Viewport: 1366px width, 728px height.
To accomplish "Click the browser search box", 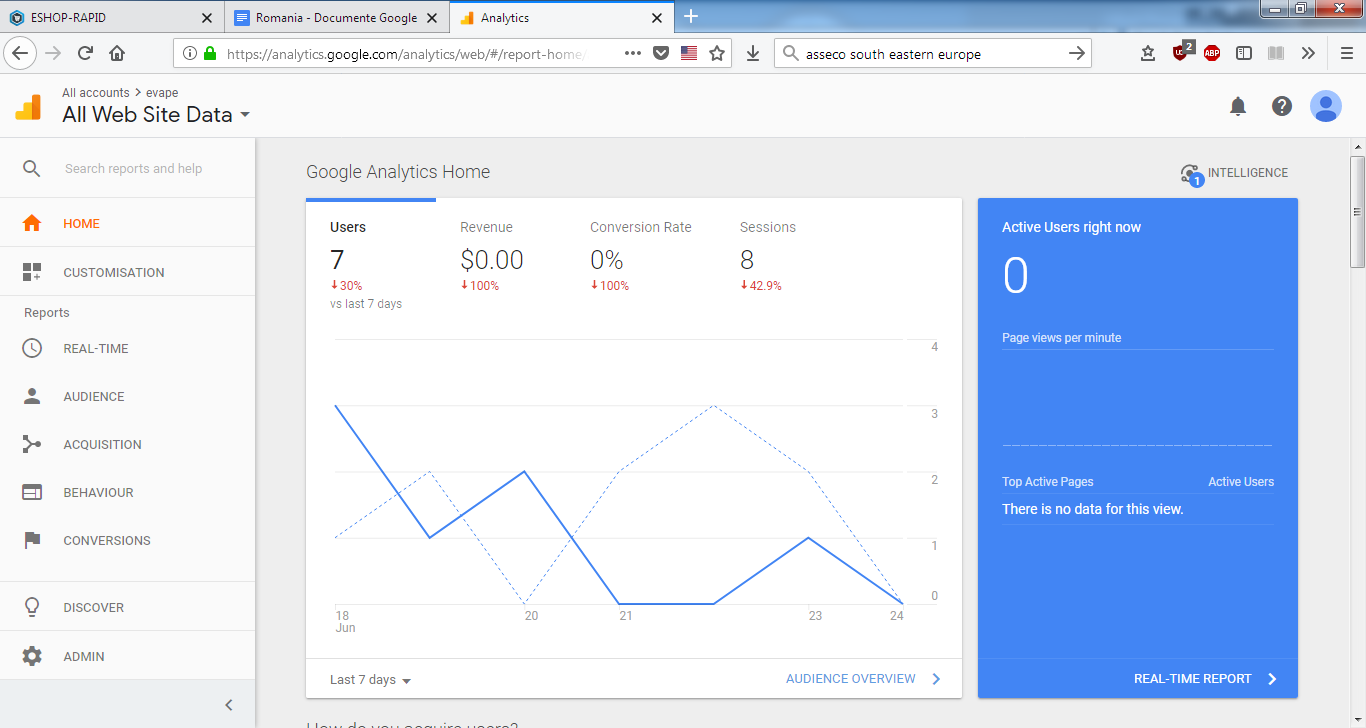I will point(930,54).
